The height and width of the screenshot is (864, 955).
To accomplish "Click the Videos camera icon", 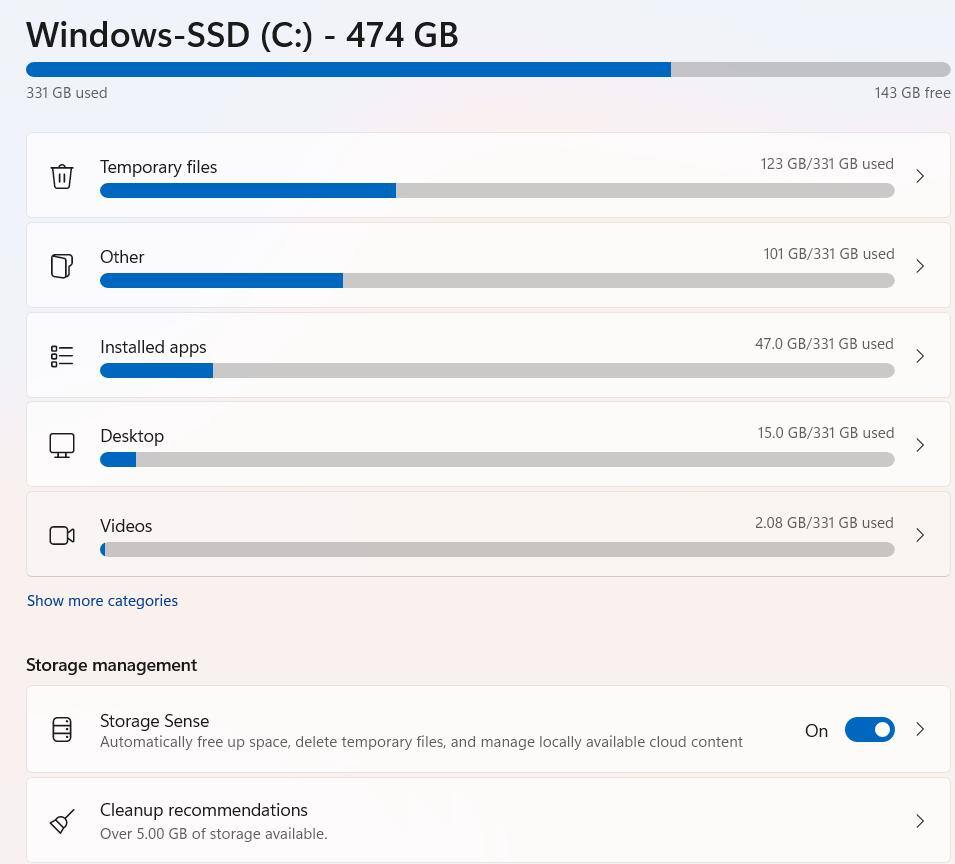I will [x=62, y=535].
